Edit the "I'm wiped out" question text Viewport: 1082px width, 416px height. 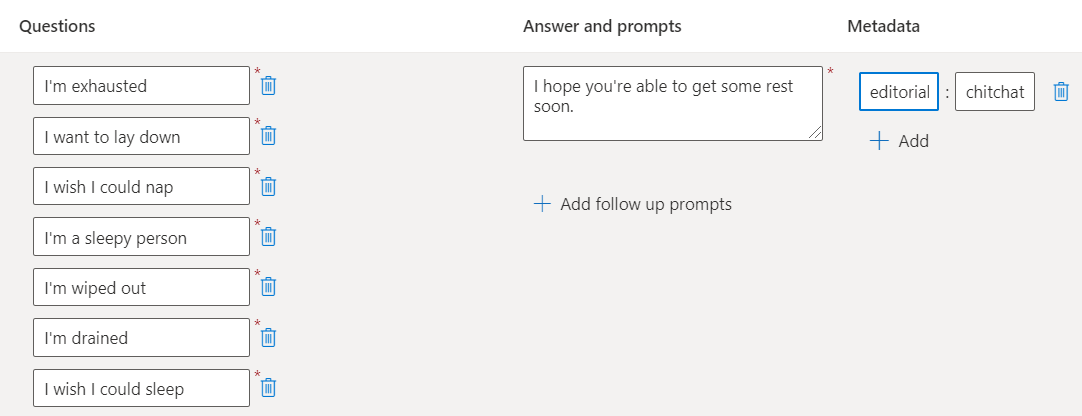pos(141,287)
